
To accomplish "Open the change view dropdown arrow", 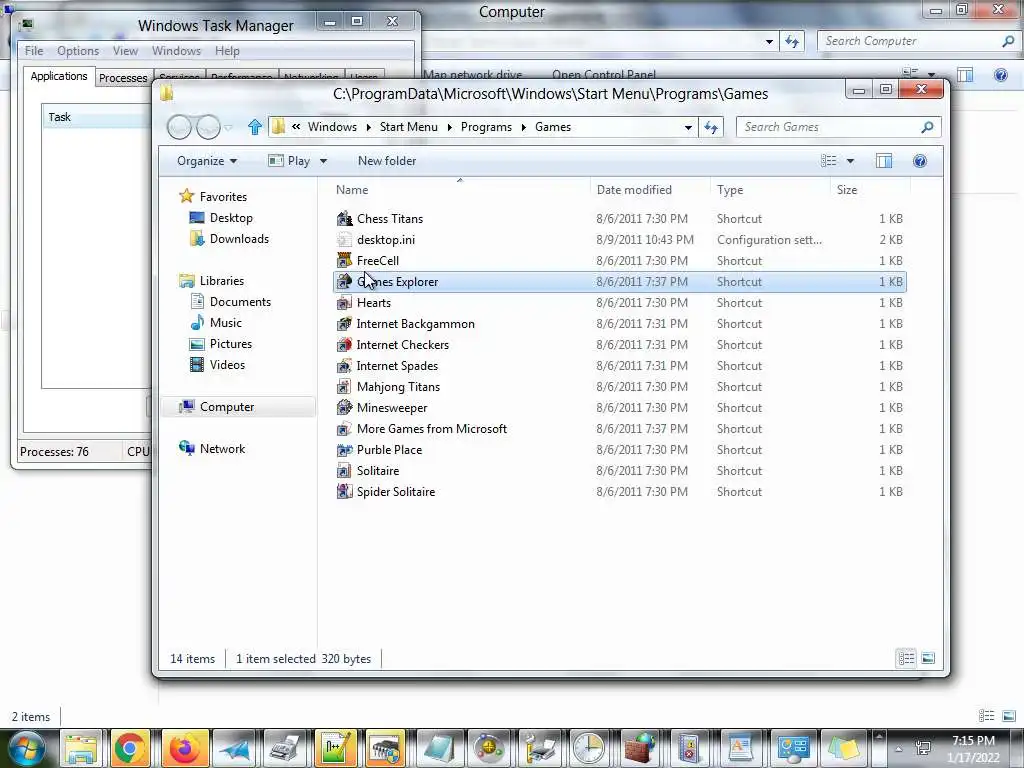I will pyautogui.click(x=850, y=161).
